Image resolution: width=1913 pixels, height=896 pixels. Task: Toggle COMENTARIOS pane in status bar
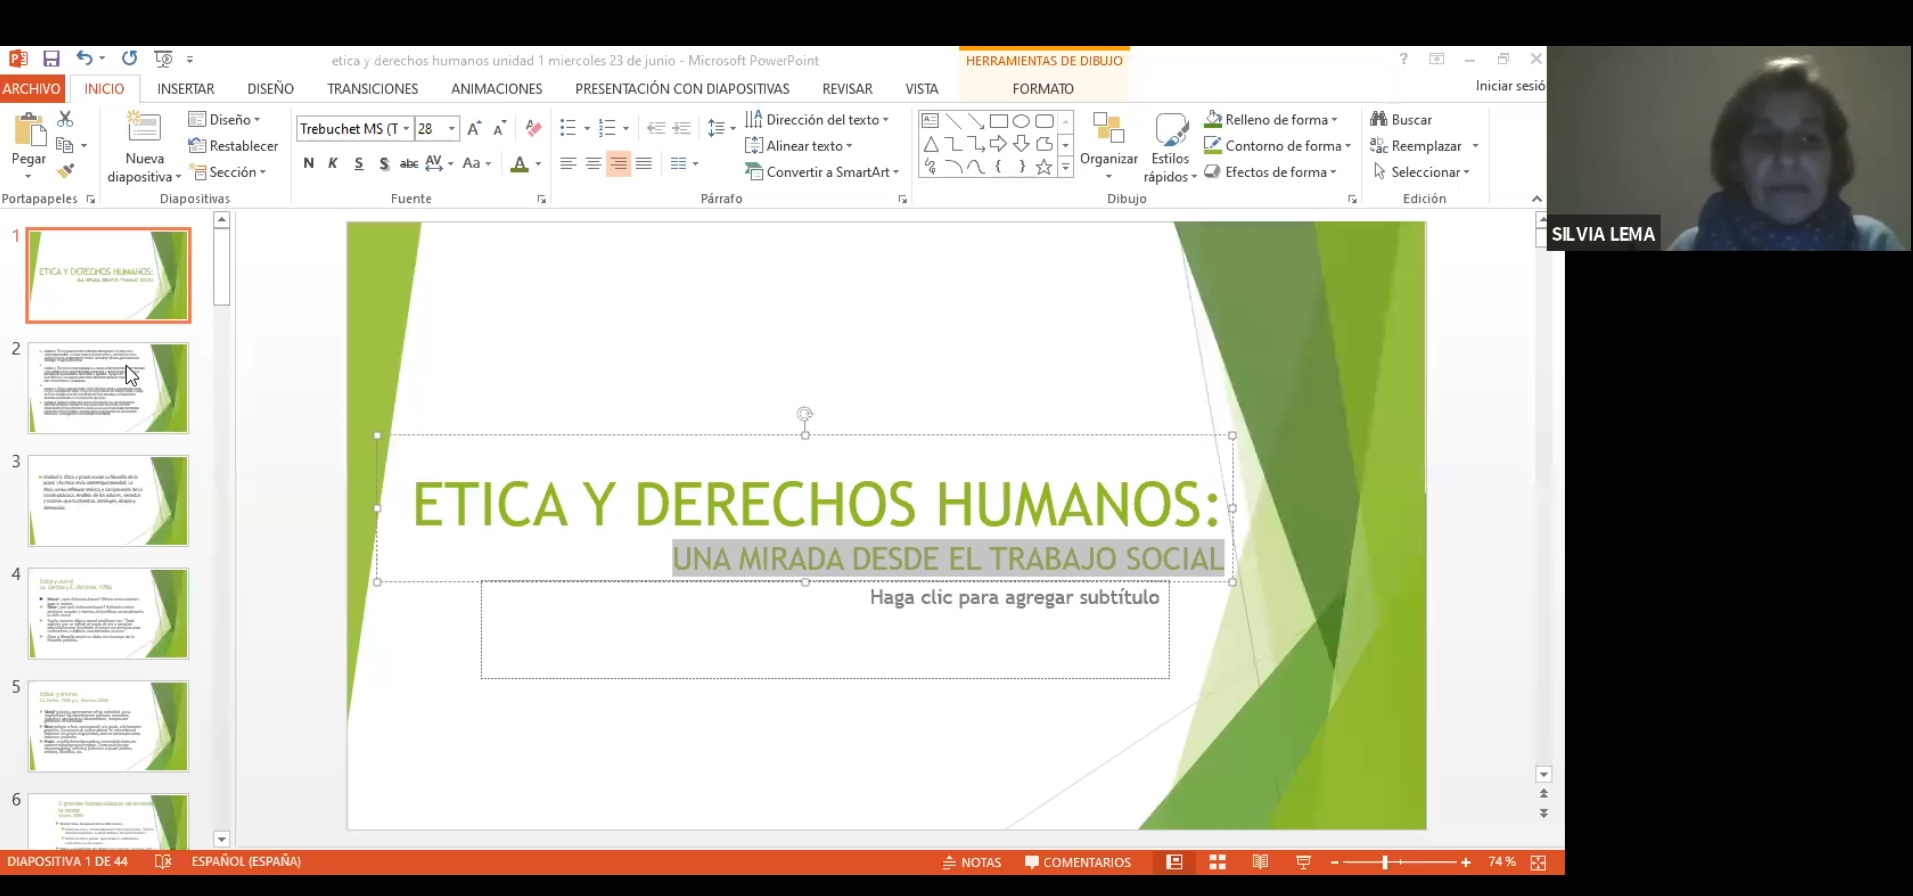(1078, 862)
